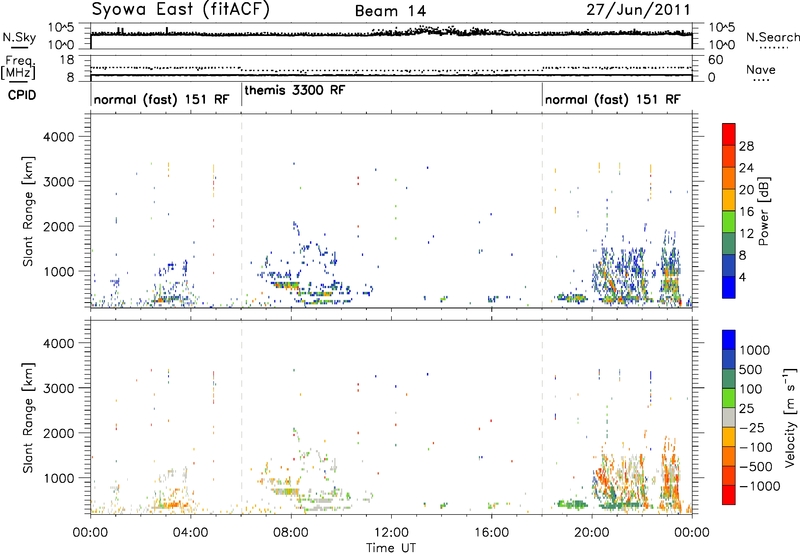Click the 'Slant Range [km]' label of velocity panel
This screenshot has width=800, height=554.
tap(28, 418)
